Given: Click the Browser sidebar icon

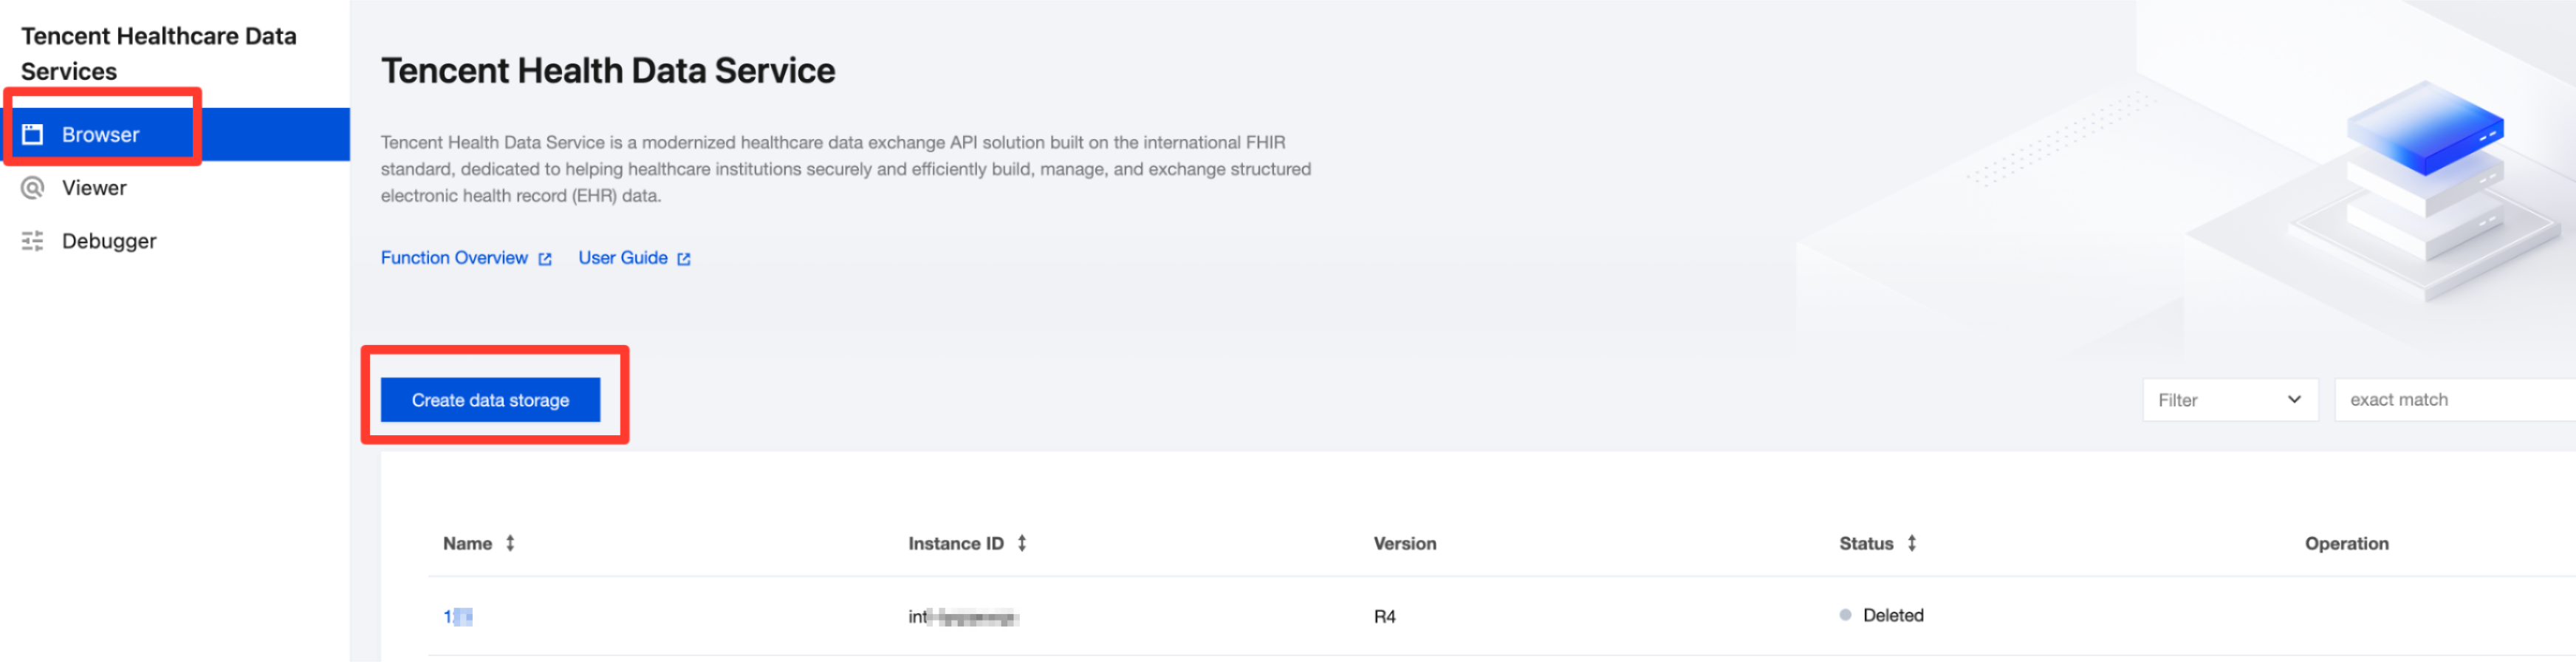Looking at the screenshot, I should pos(33,134).
